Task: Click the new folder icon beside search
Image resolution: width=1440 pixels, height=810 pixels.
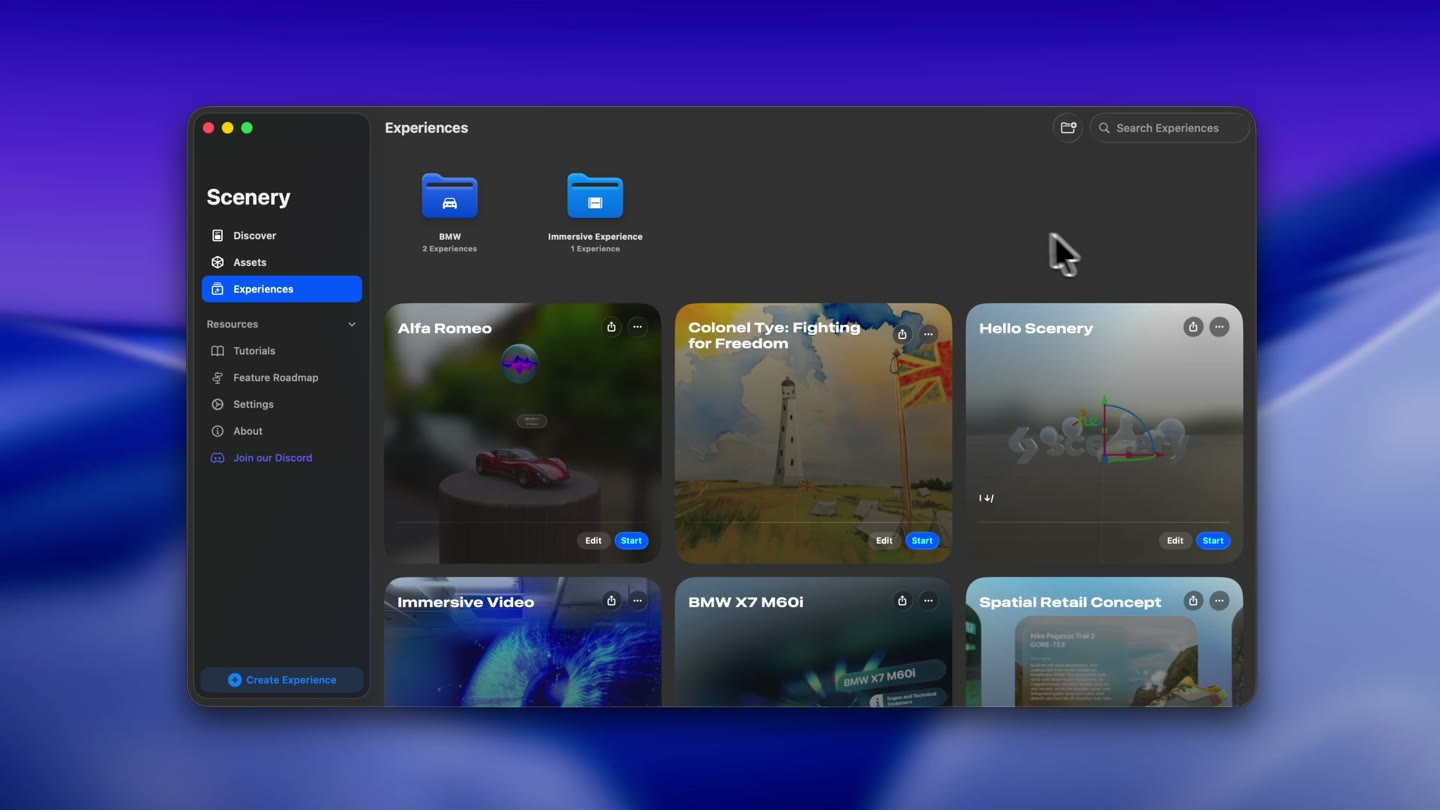Action: point(1068,128)
